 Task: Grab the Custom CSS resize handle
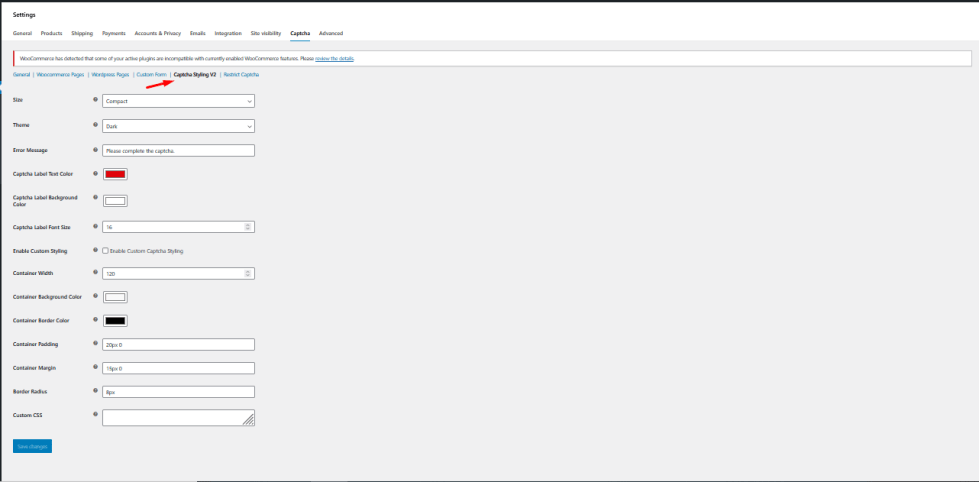pyautogui.click(x=249, y=420)
